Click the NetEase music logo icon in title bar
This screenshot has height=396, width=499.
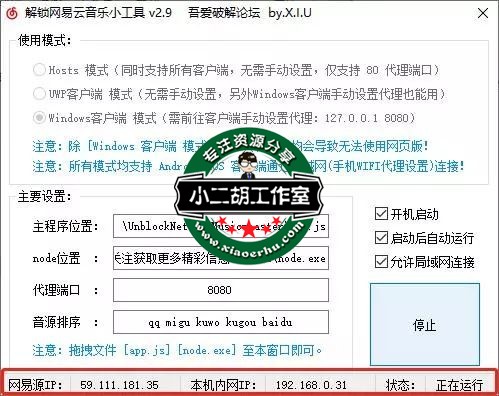point(12,13)
